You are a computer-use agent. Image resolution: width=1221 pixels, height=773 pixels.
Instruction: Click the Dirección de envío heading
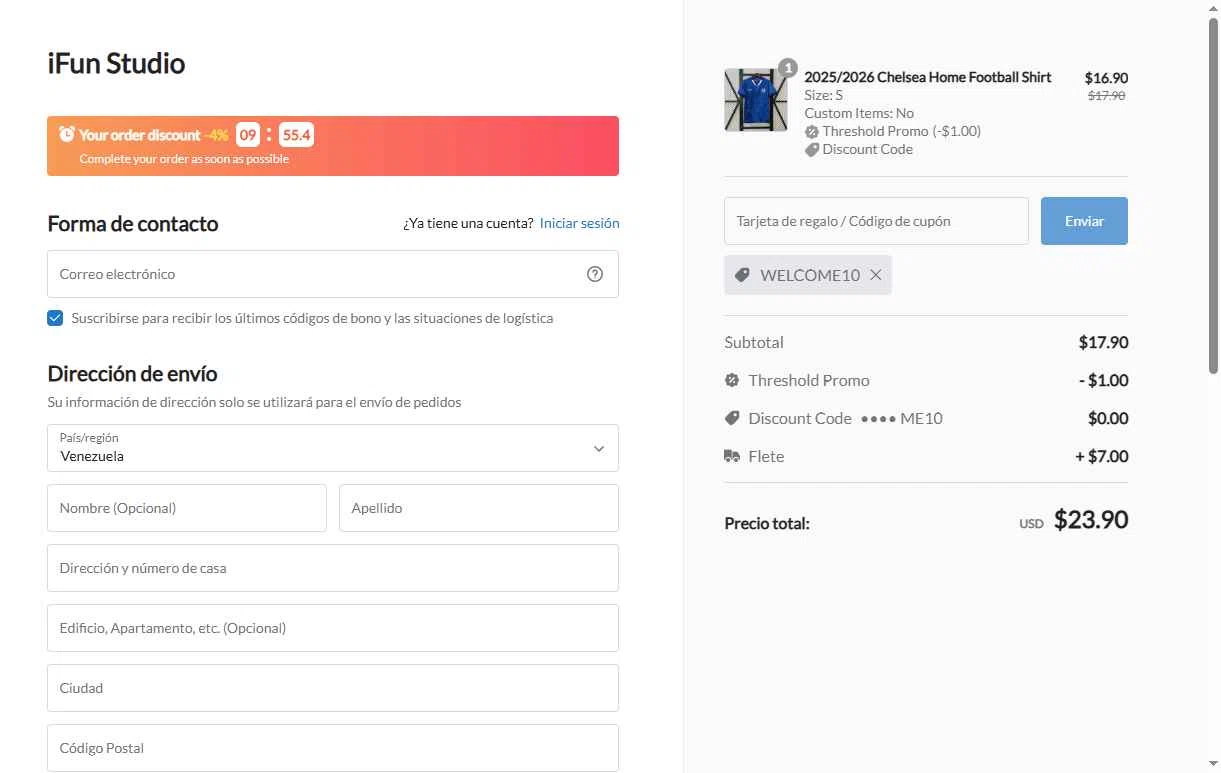click(132, 374)
